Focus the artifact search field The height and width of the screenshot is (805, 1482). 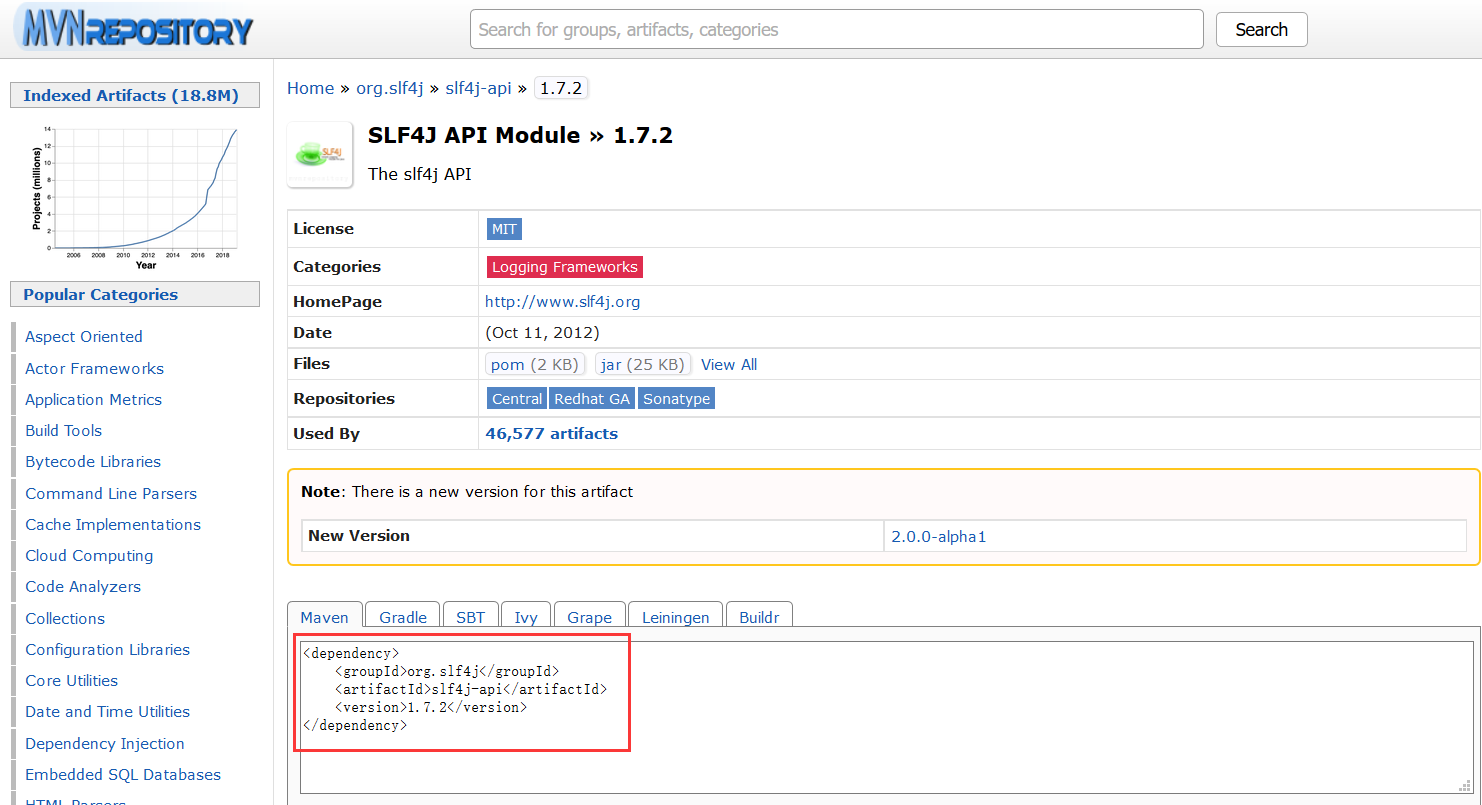[x=836, y=30]
